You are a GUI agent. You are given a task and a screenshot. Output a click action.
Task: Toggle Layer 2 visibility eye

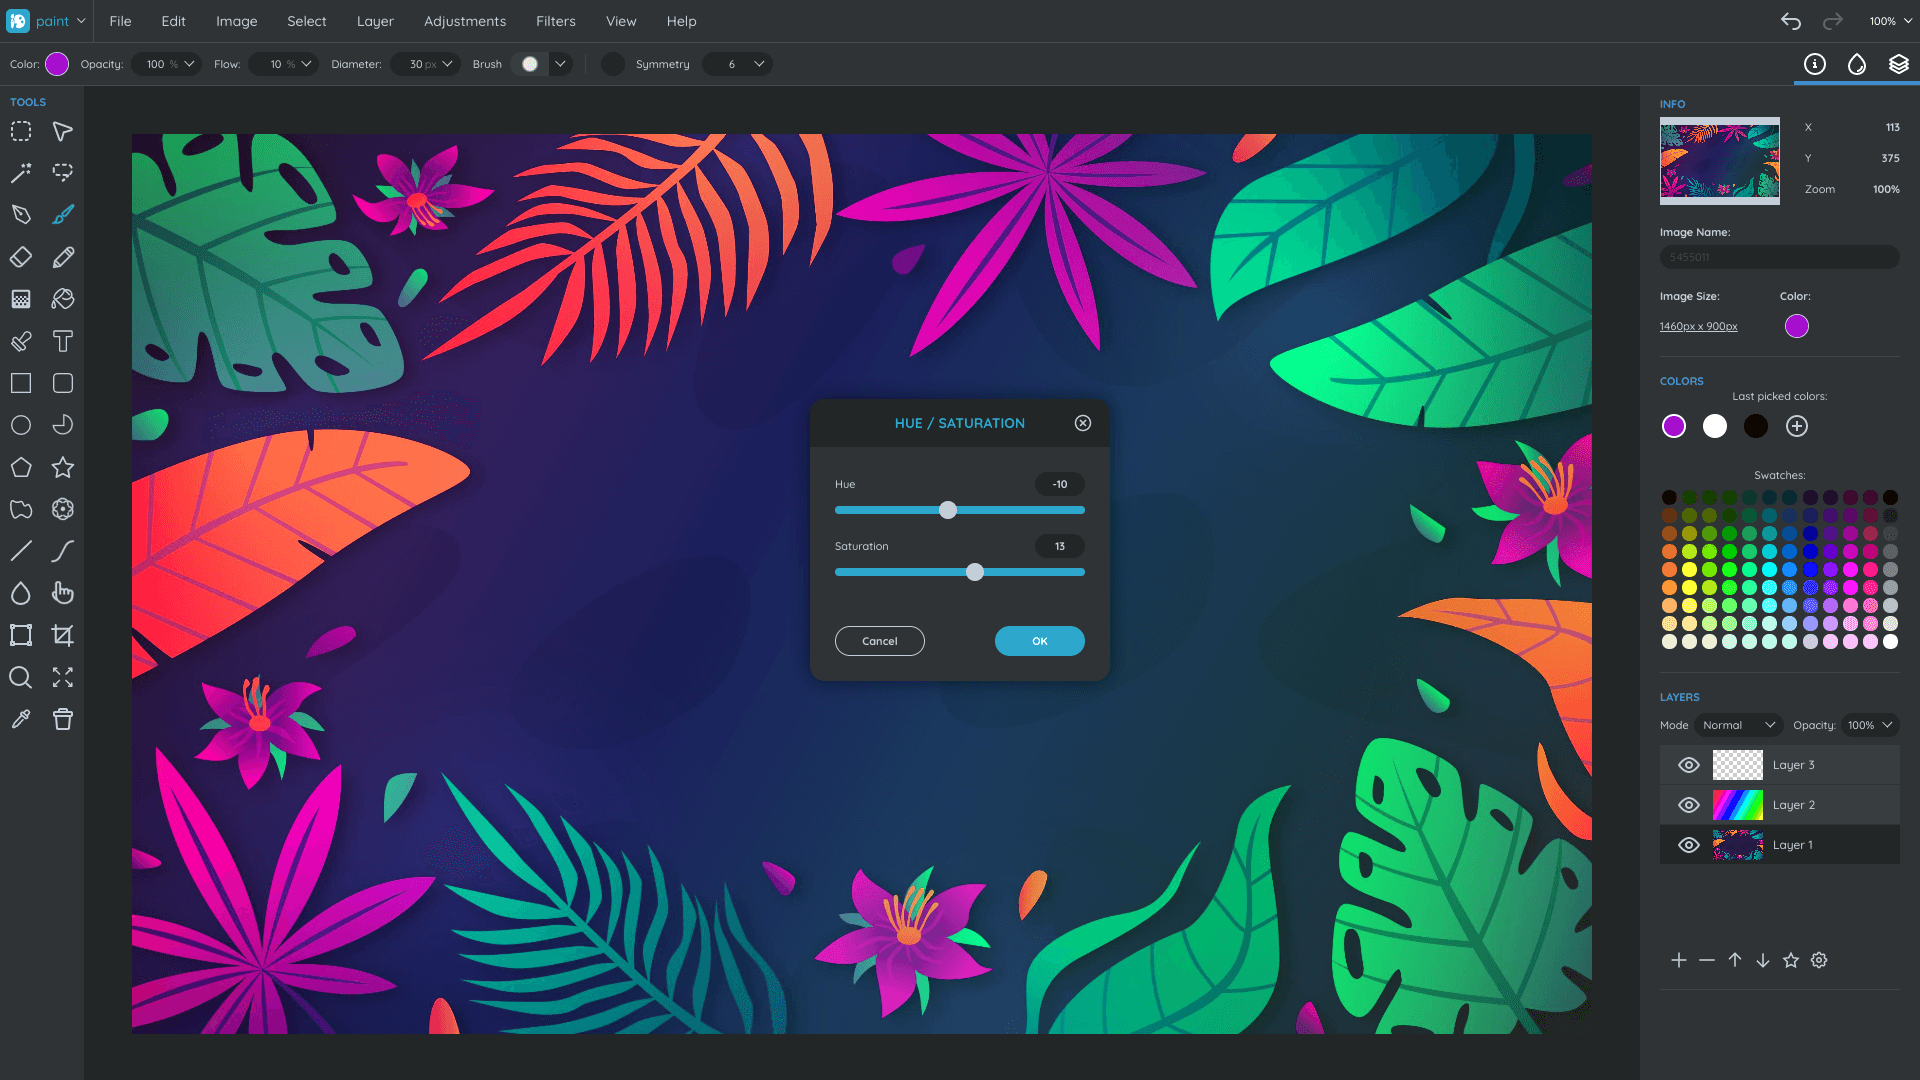tap(1689, 805)
